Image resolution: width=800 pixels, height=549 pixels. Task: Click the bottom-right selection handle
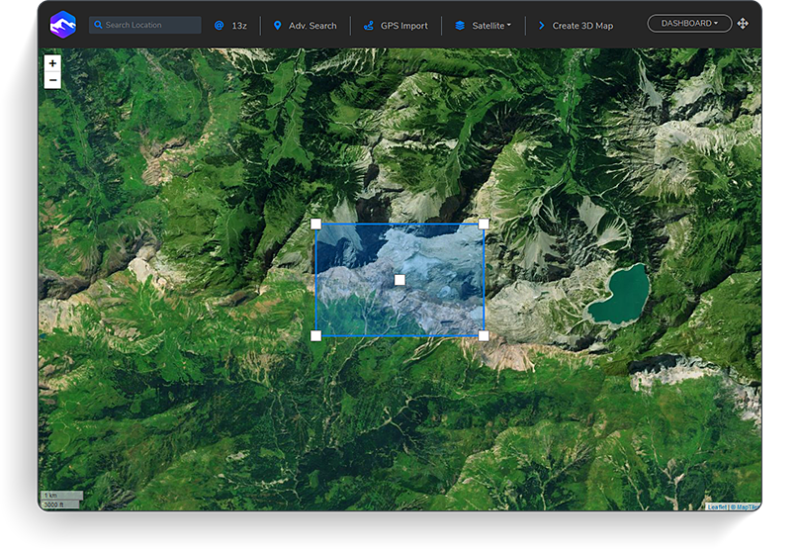[484, 336]
